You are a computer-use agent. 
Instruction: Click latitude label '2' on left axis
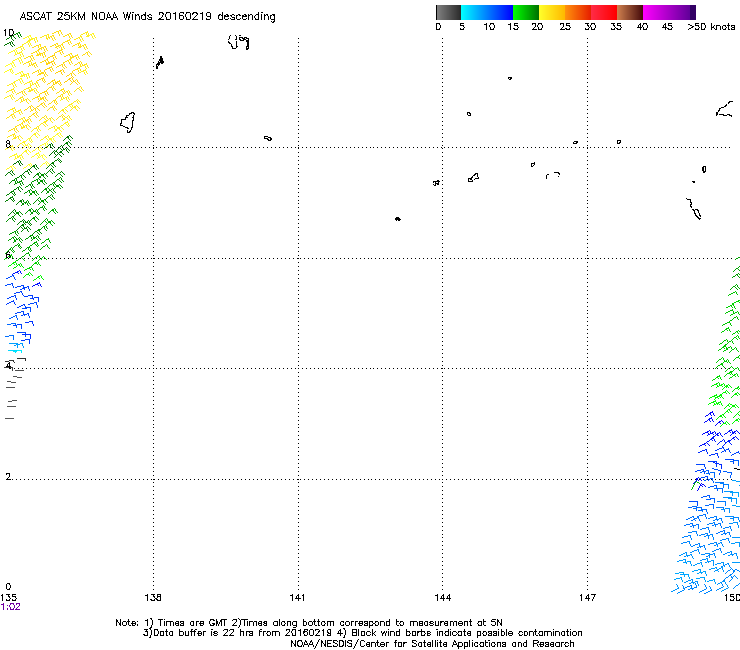coord(8,476)
